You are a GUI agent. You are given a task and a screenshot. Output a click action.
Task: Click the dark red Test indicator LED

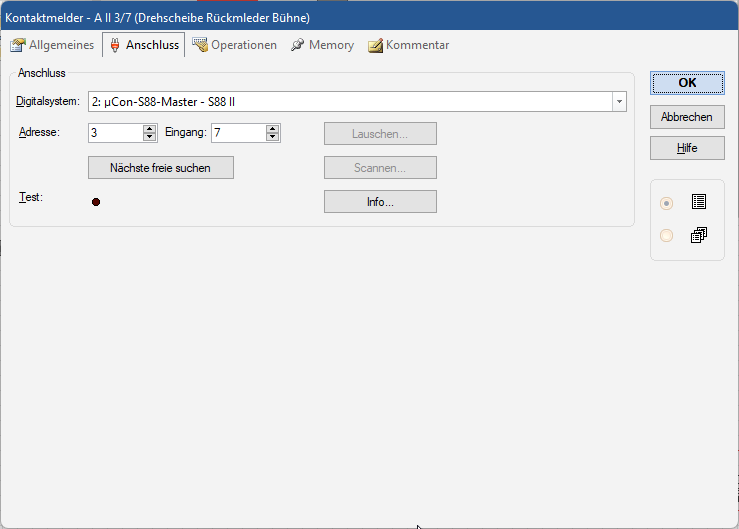tap(96, 202)
